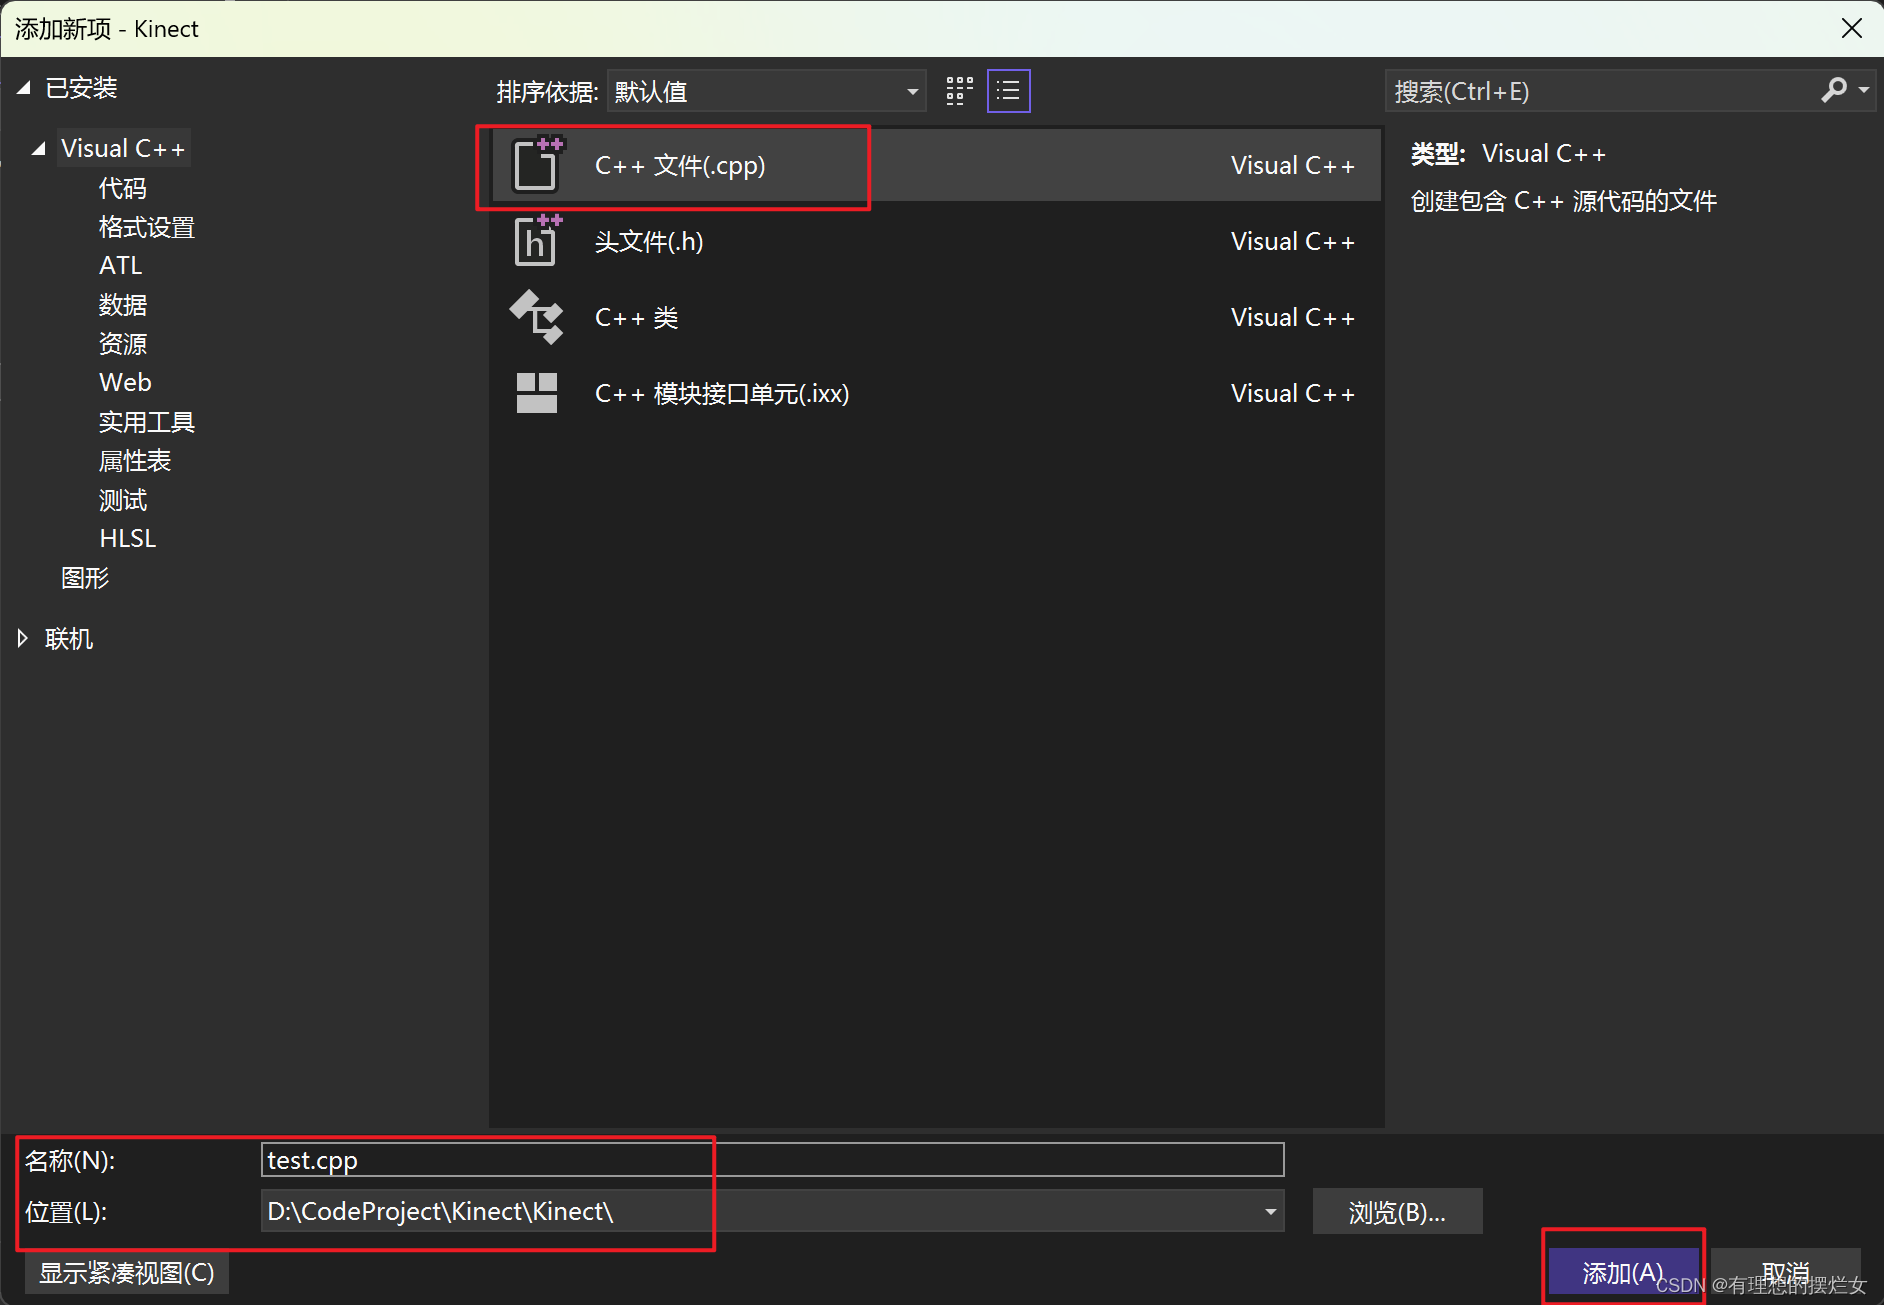Select the 头文件(.h) template icon
Viewport: 1884px width, 1305px height.
(537, 241)
